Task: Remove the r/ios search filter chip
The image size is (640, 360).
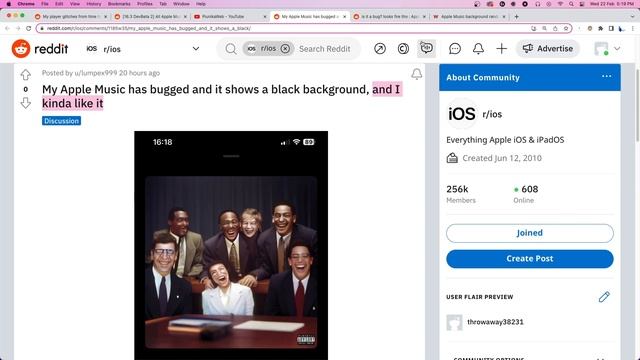Action: coord(285,49)
